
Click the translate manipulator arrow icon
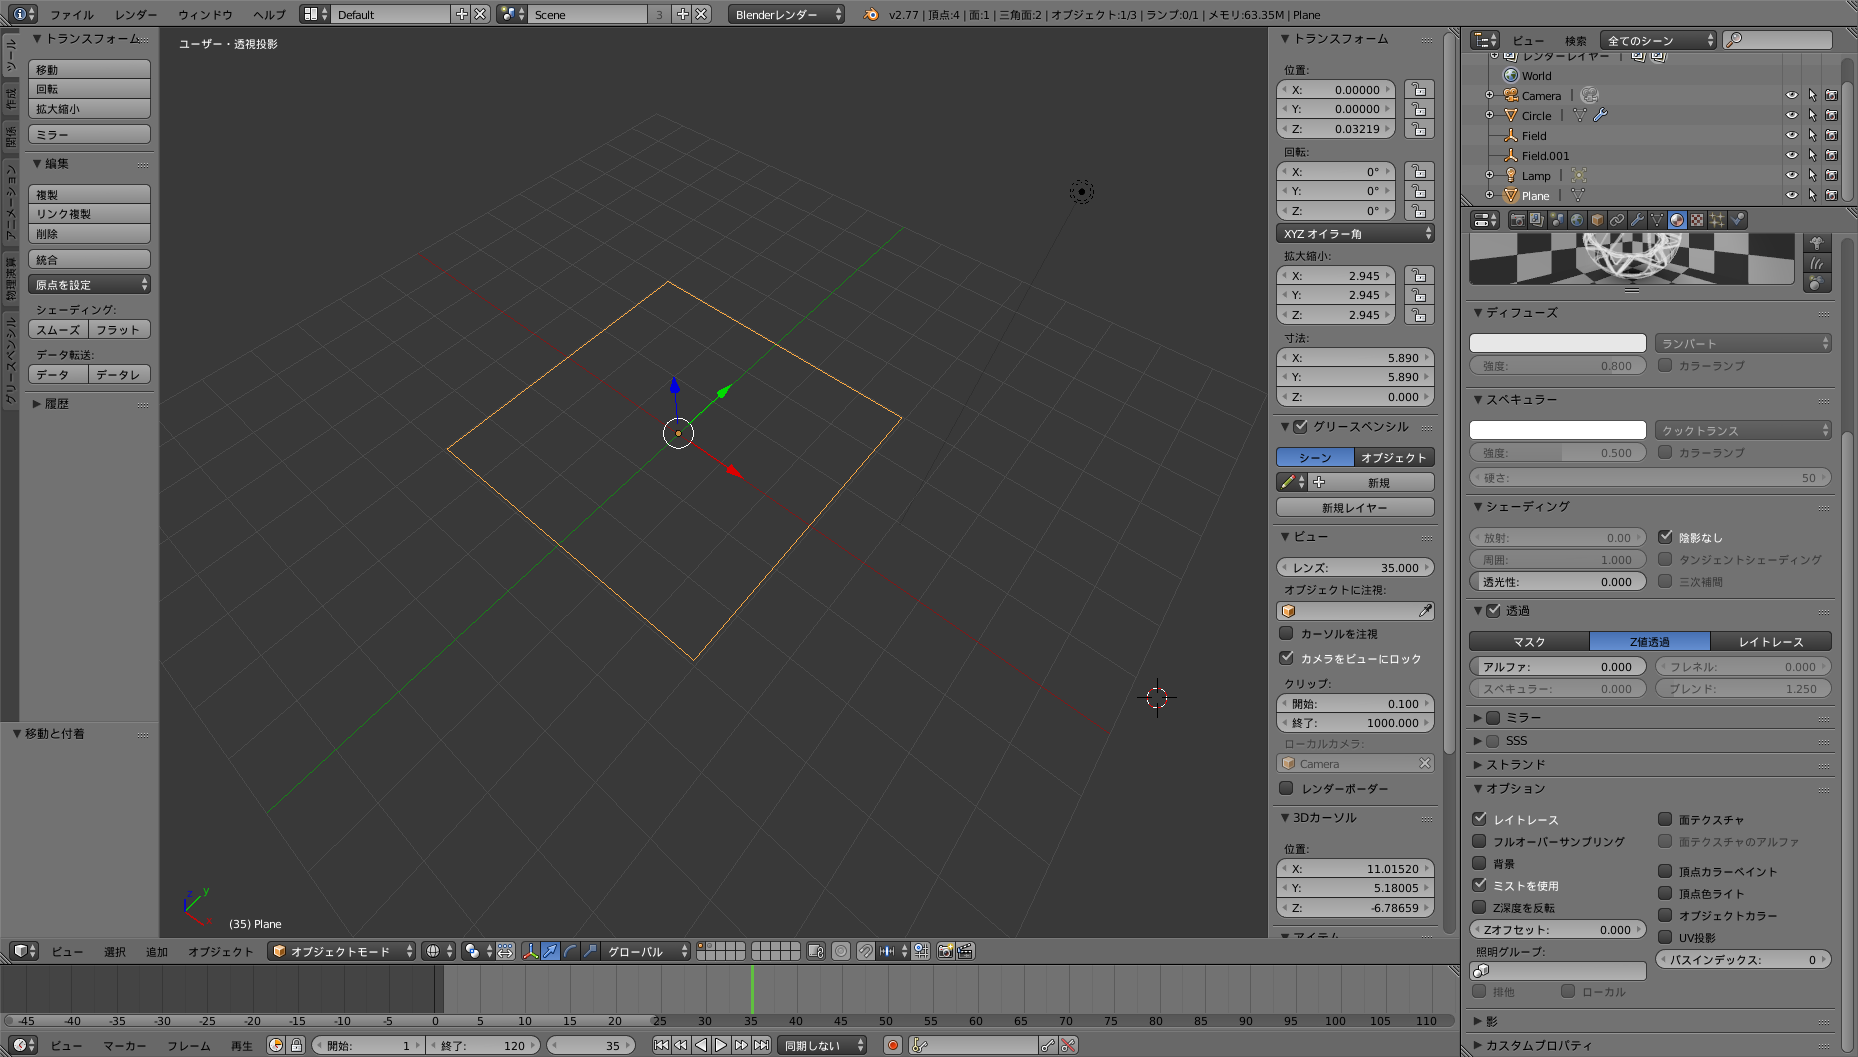pos(550,951)
